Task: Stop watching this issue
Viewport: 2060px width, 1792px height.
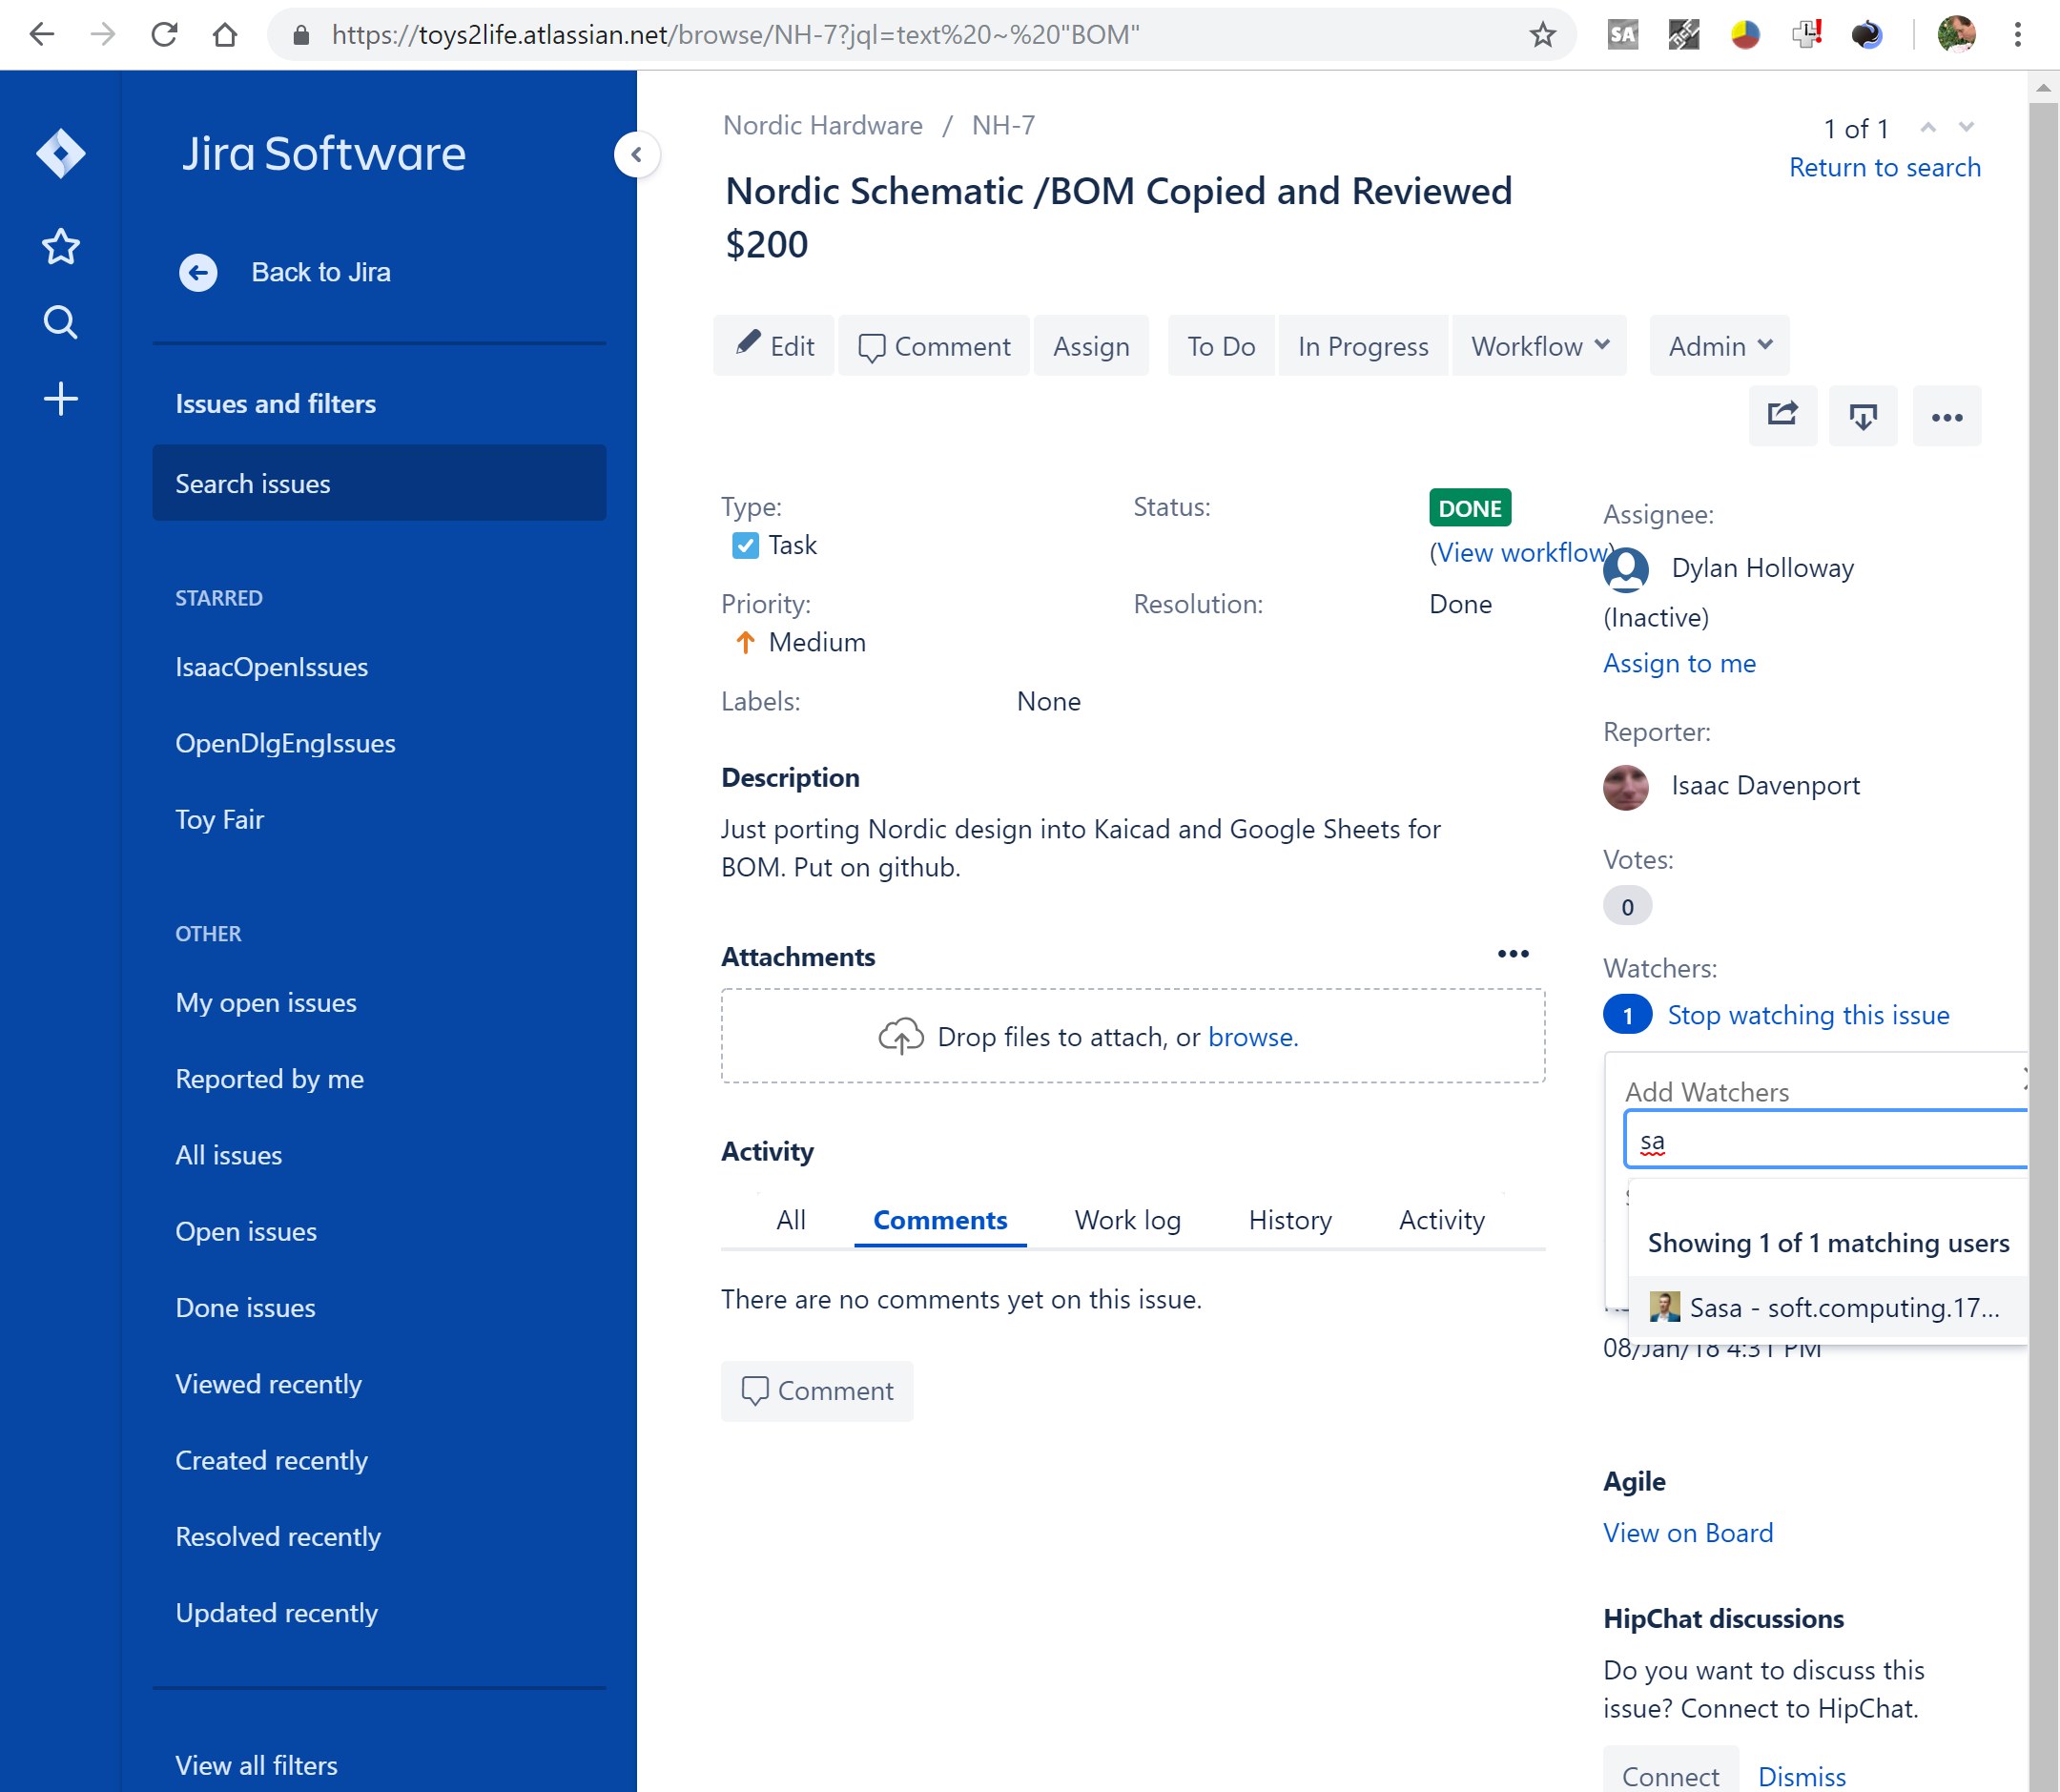Action: [1808, 1014]
